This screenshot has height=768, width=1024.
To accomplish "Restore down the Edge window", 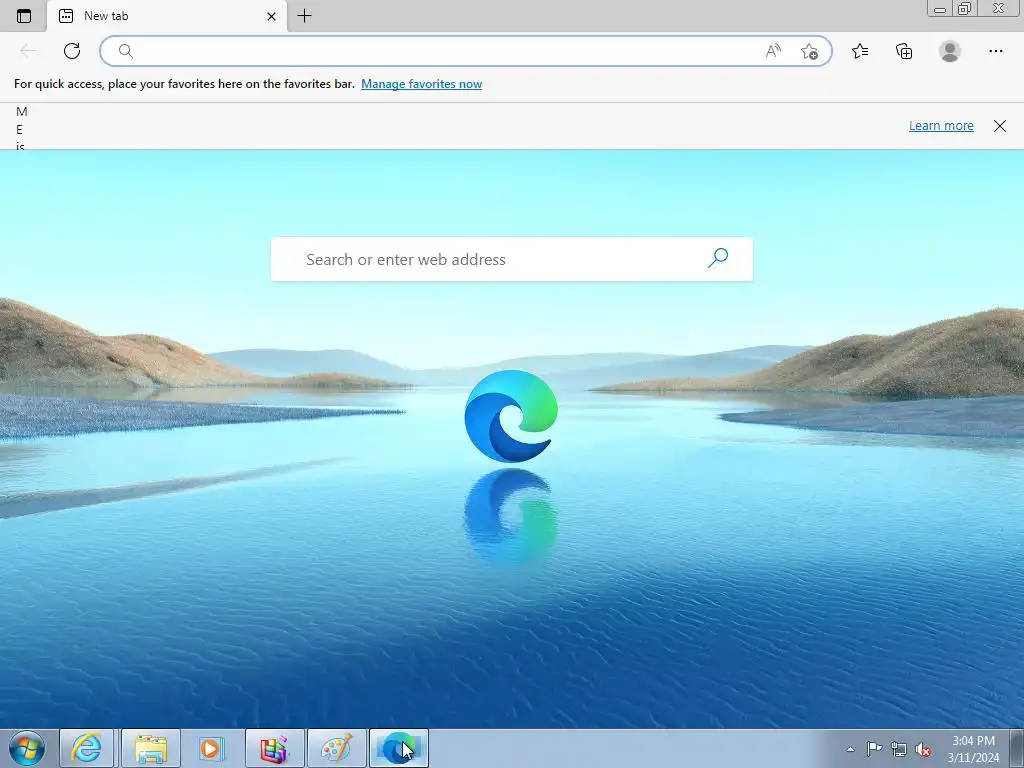I will [x=965, y=8].
